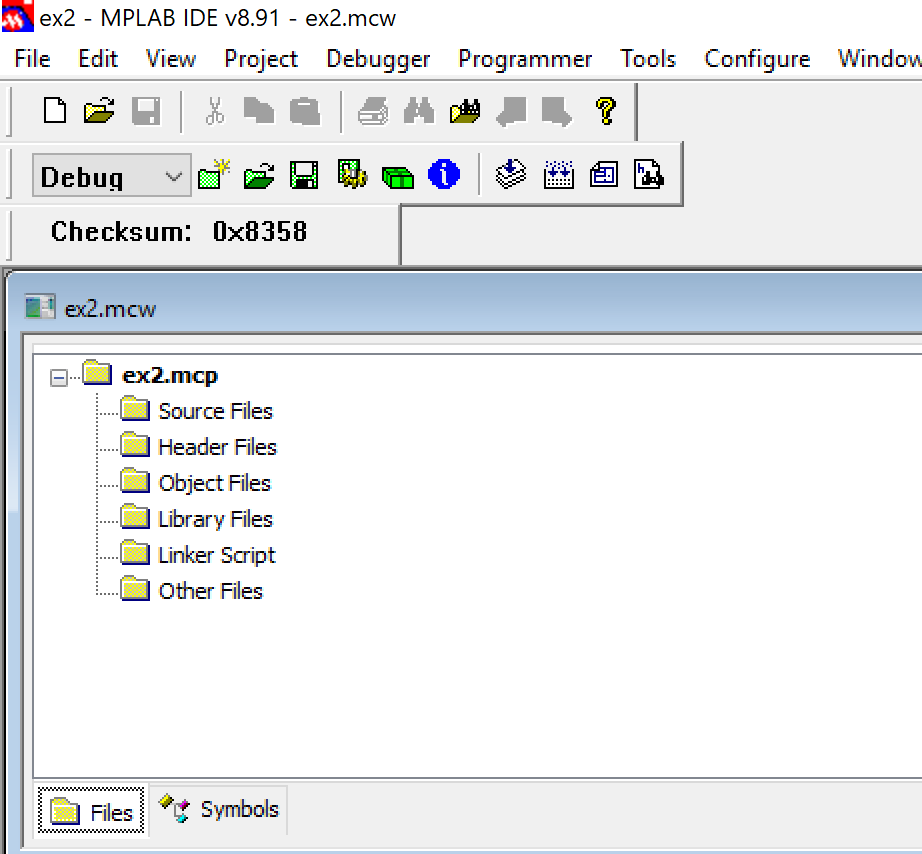The height and width of the screenshot is (854, 922).
Task: Click the blue Info circle icon
Action: click(444, 174)
